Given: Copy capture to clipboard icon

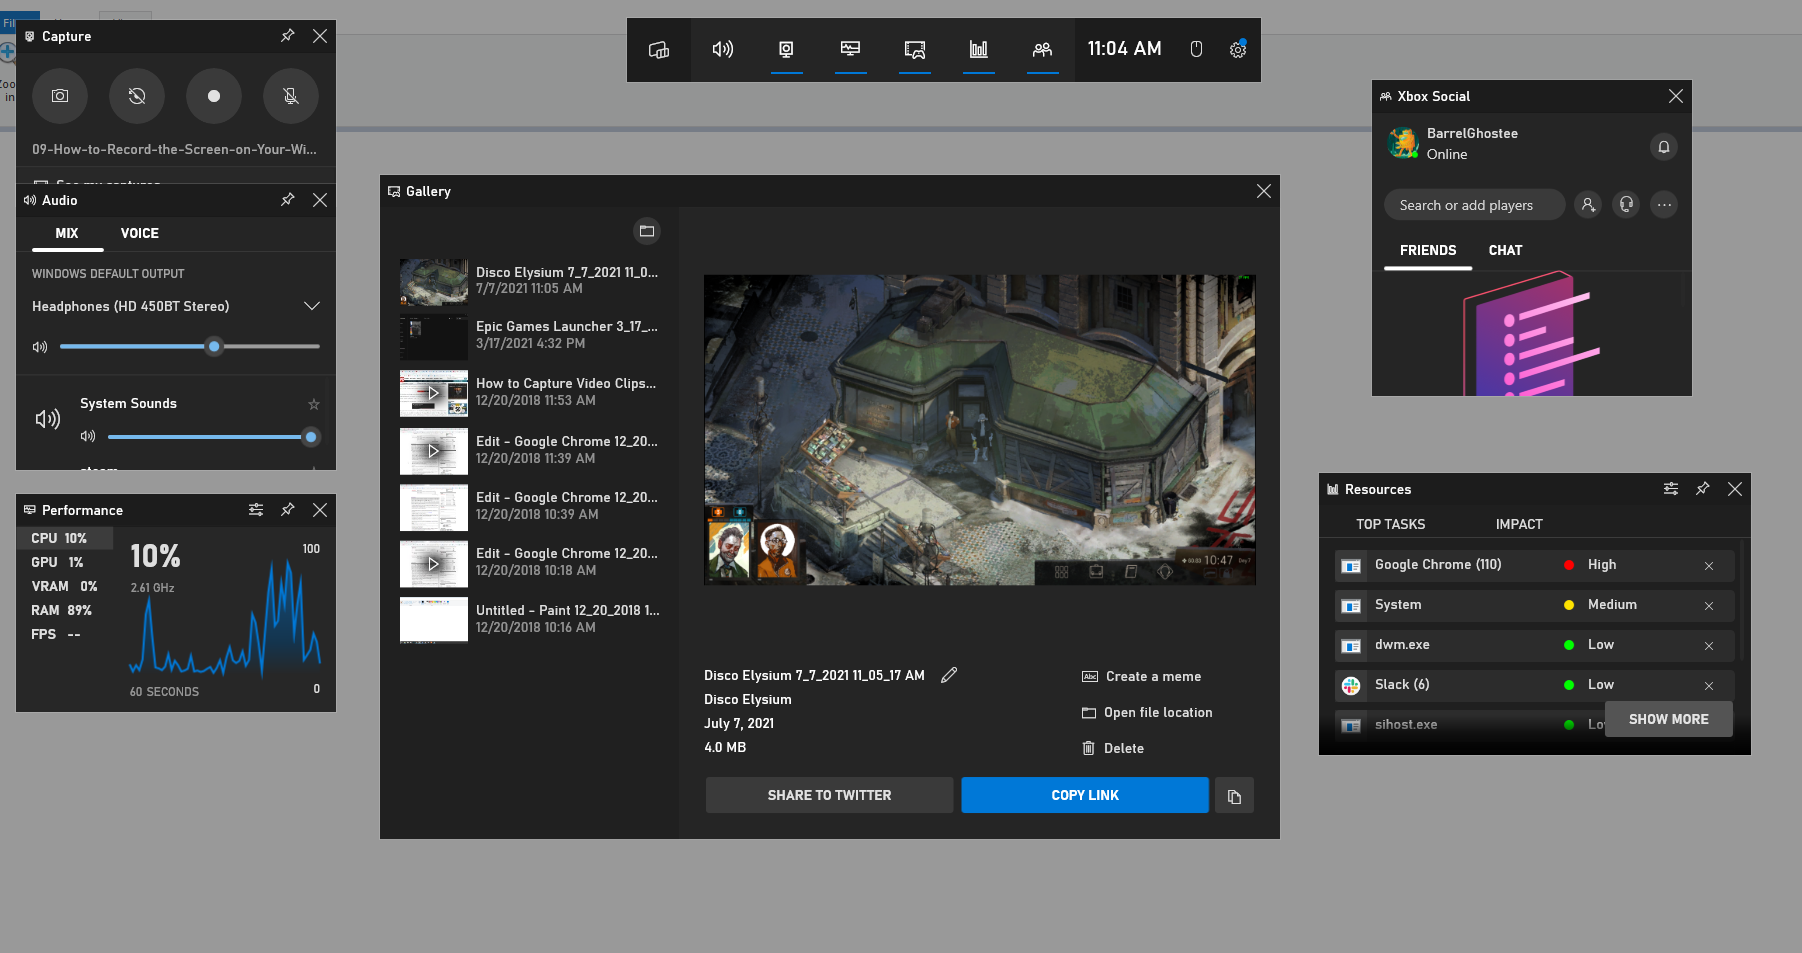Looking at the screenshot, I should tap(1234, 796).
